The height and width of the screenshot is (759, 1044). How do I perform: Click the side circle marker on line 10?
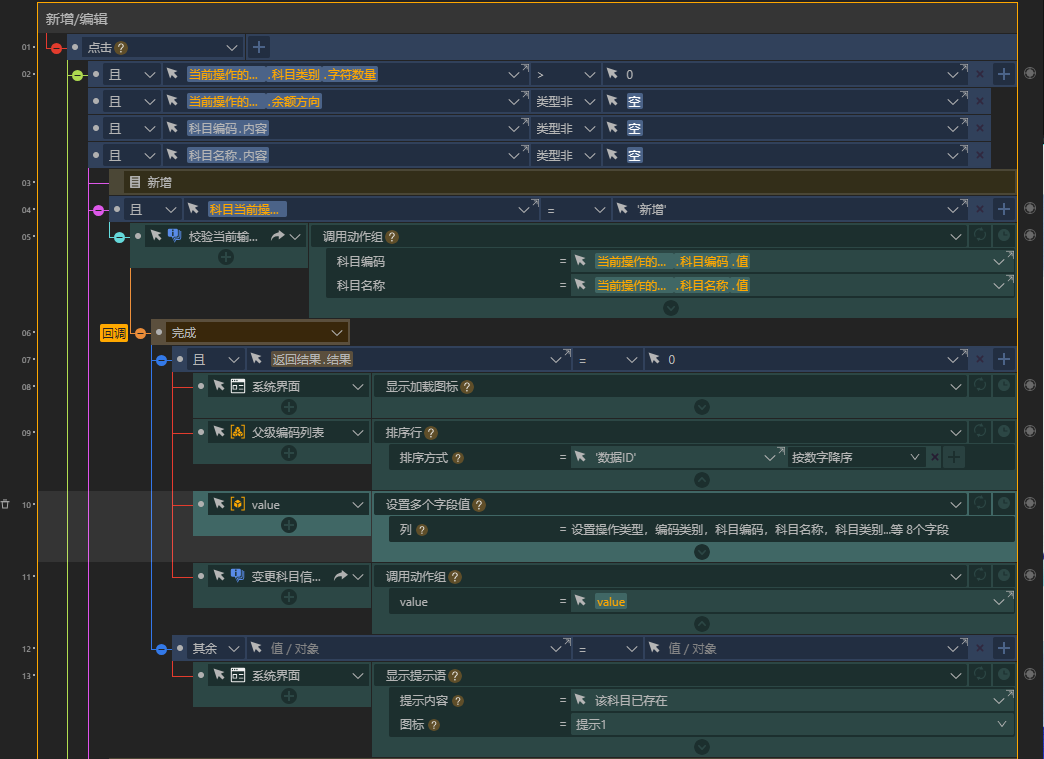pyautogui.click(x=1029, y=504)
